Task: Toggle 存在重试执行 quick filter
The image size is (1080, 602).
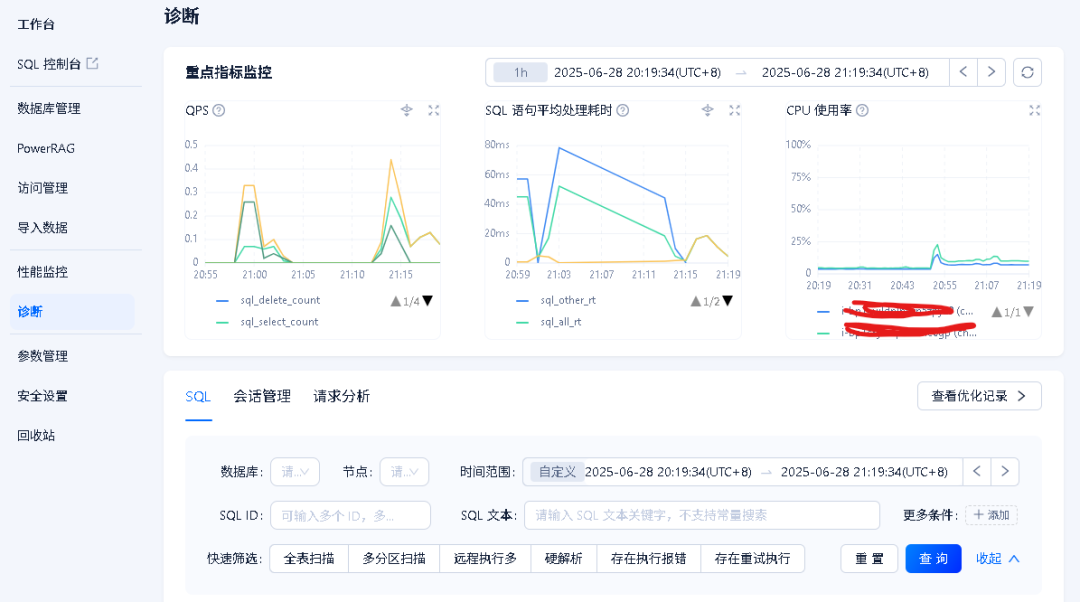Action: click(752, 559)
